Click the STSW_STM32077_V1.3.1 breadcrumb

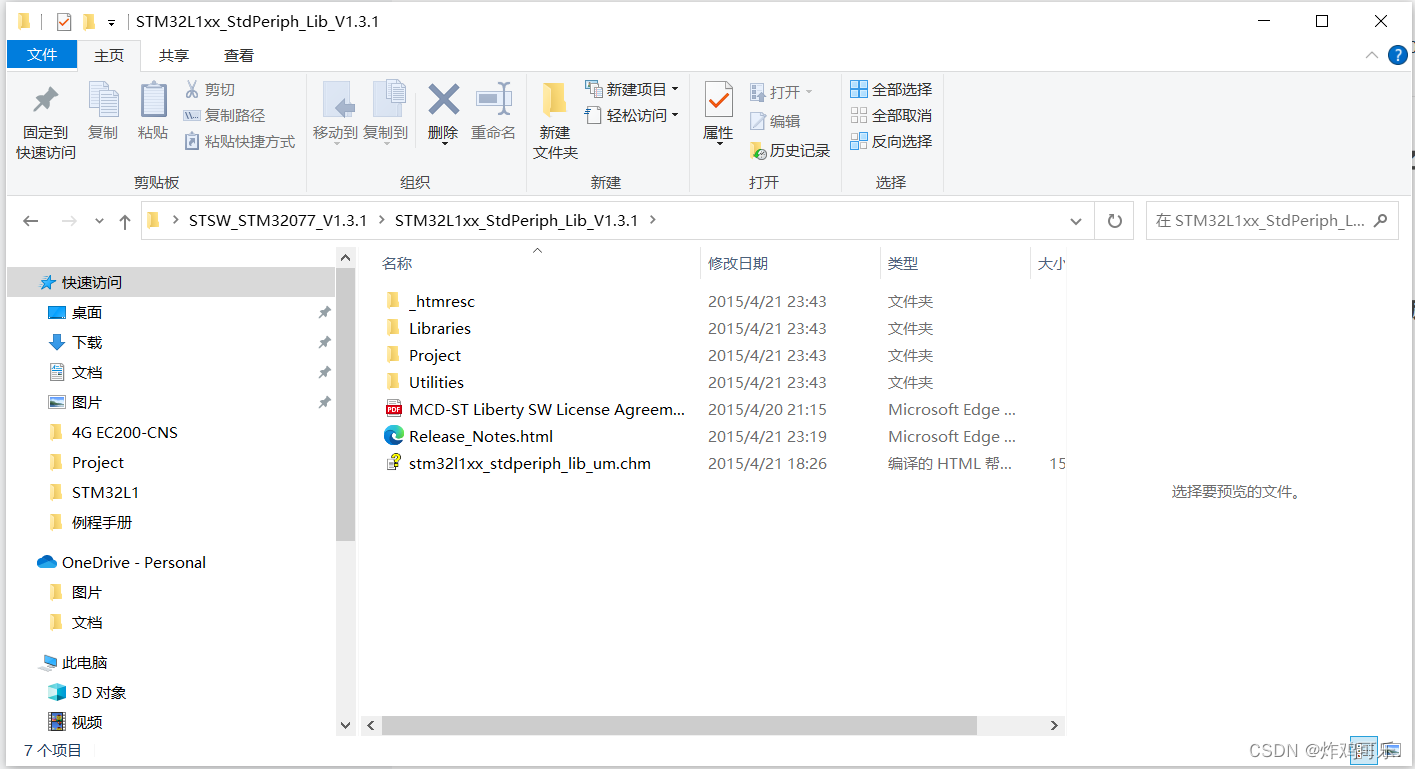point(278,220)
